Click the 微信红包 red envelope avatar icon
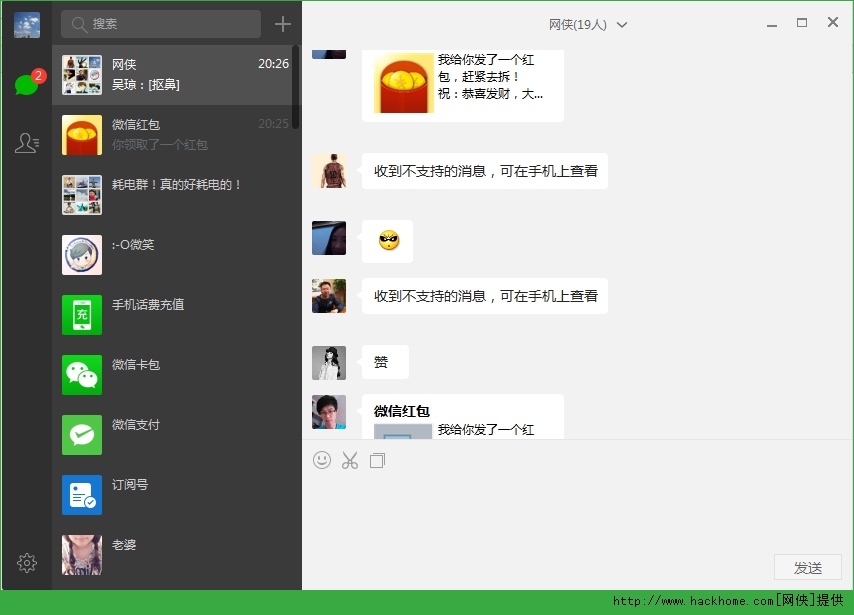854x615 pixels. (82, 135)
